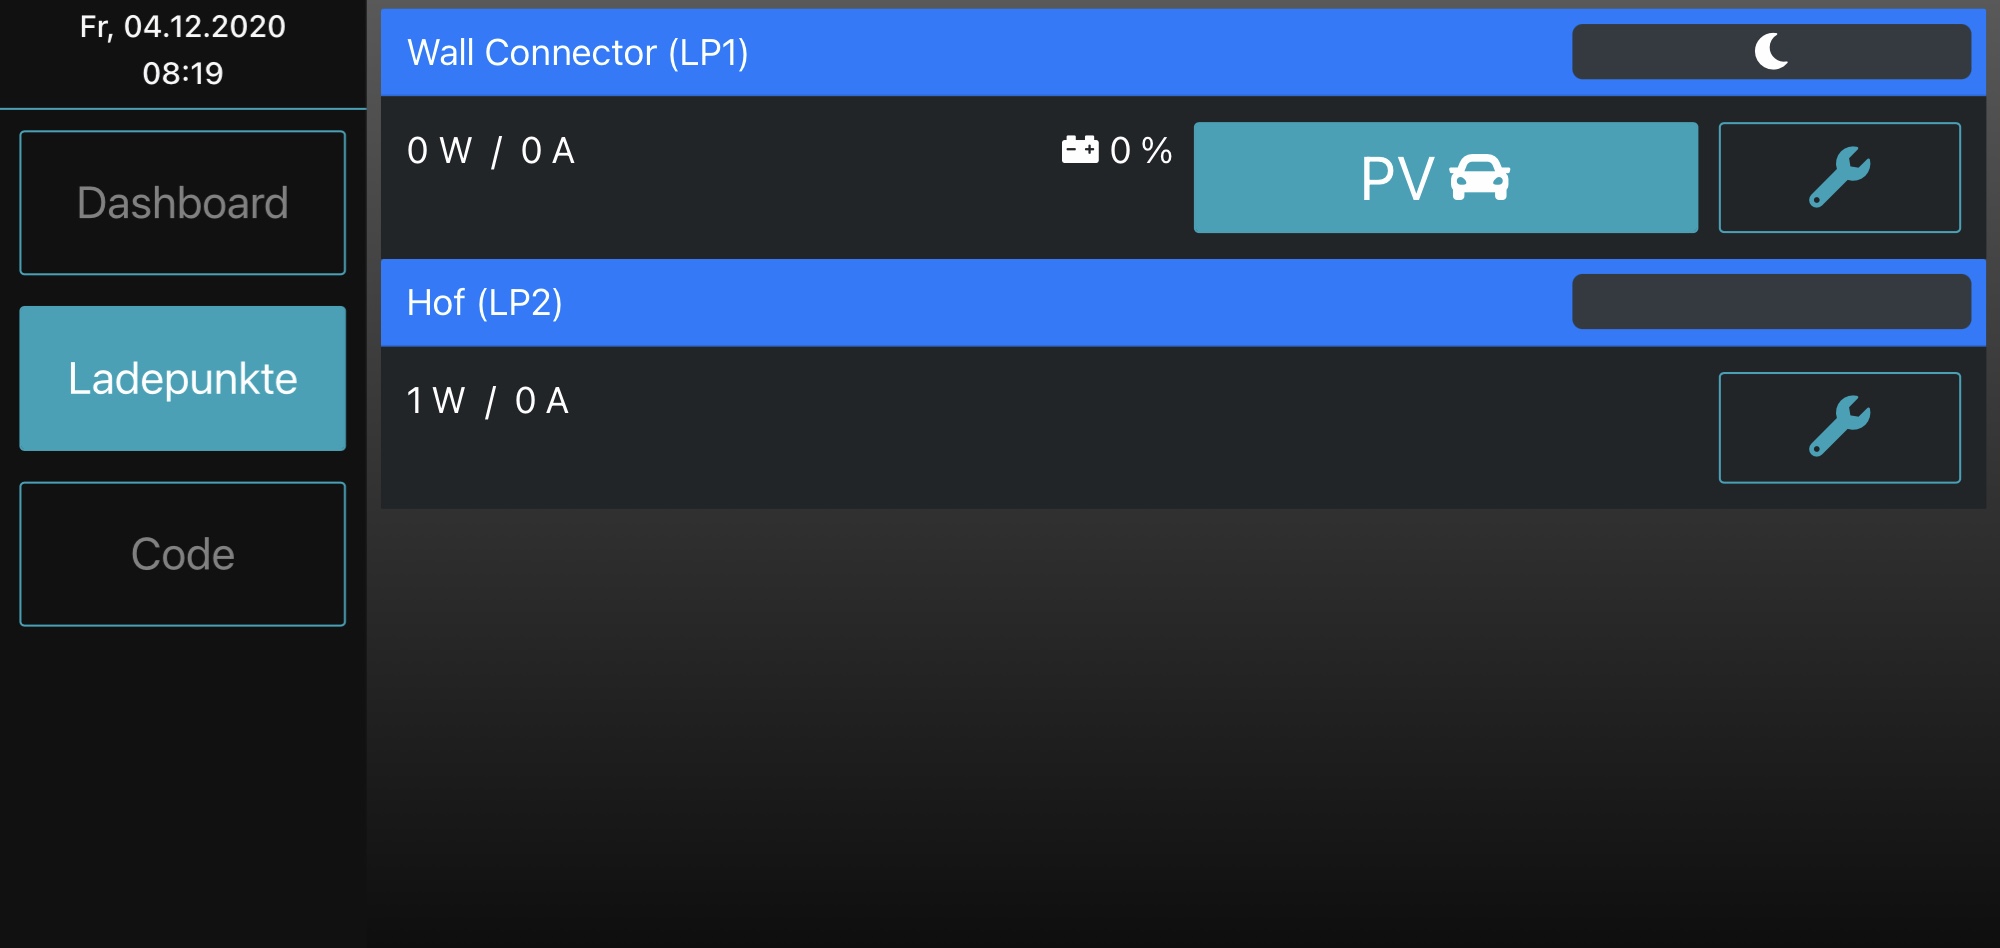Click Wall Connector's 0 A current value
This screenshot has height=948, width=2000.
click(x=547, y=151)
